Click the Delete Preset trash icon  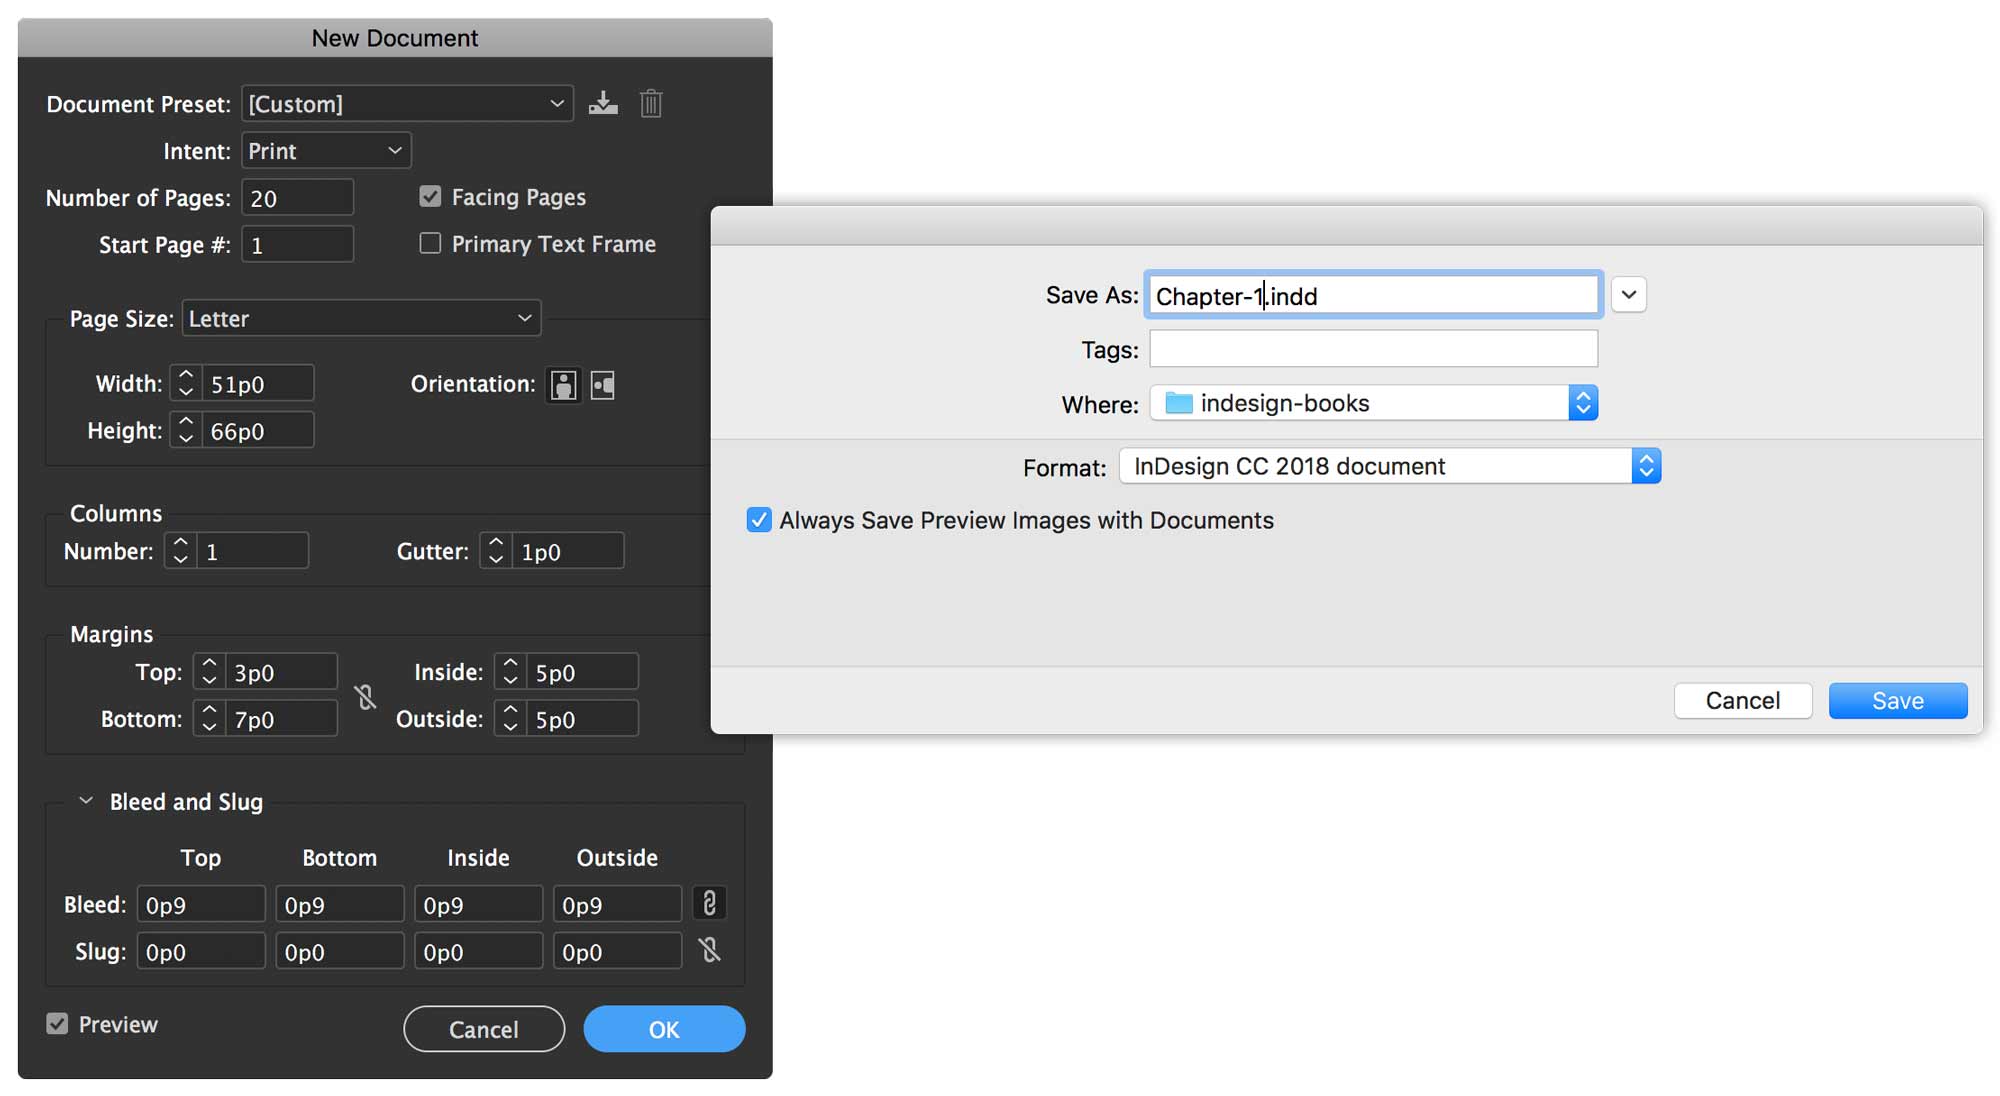pyautogui.click(x=651, y=103)
